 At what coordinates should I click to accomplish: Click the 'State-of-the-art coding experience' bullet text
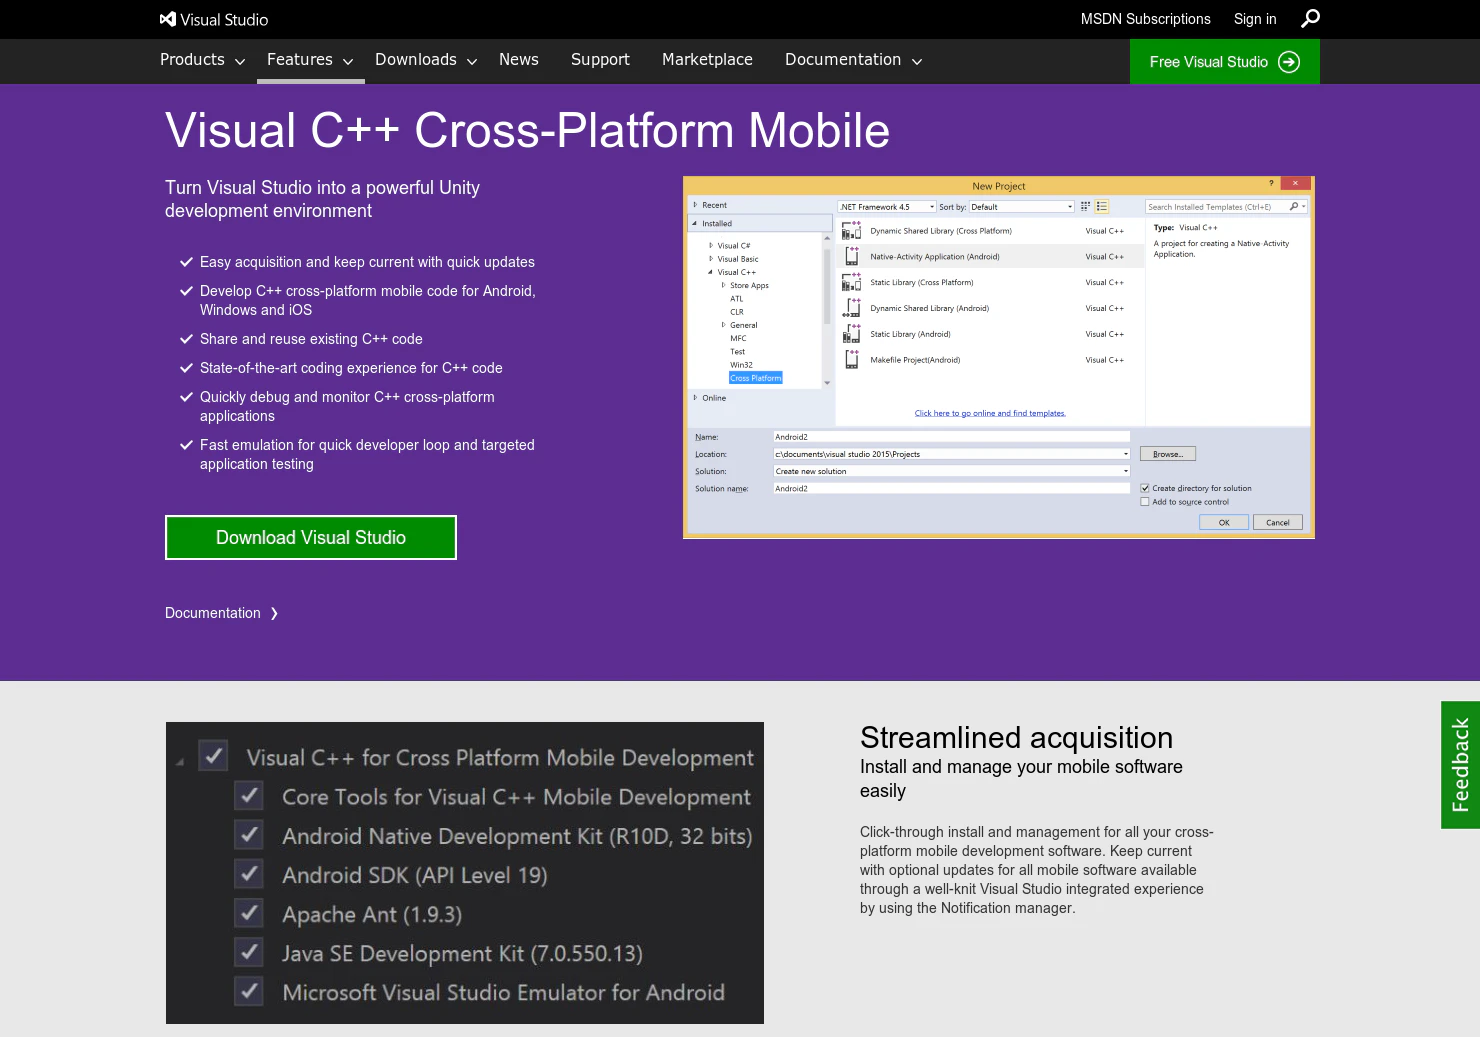coord(351,368)
